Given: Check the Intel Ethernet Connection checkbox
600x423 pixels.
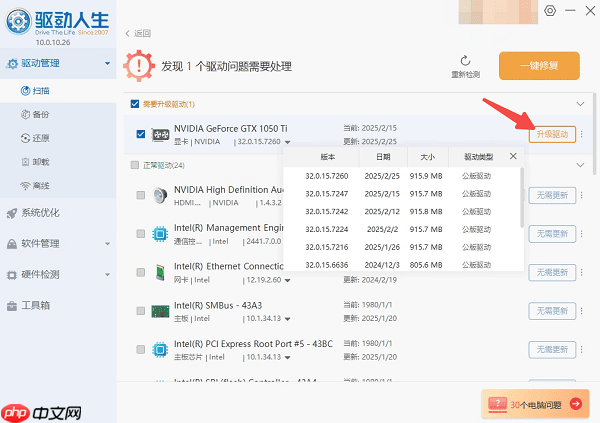Looking at the screenshot, I should pyautogui.click(x=141, y=272).
